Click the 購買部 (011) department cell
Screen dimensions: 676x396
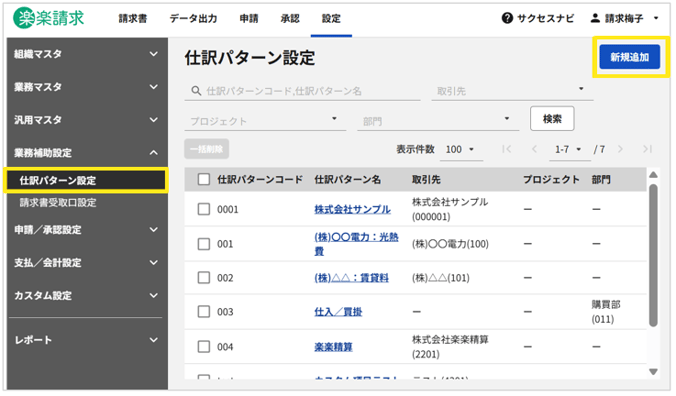(x=606, y=312)
